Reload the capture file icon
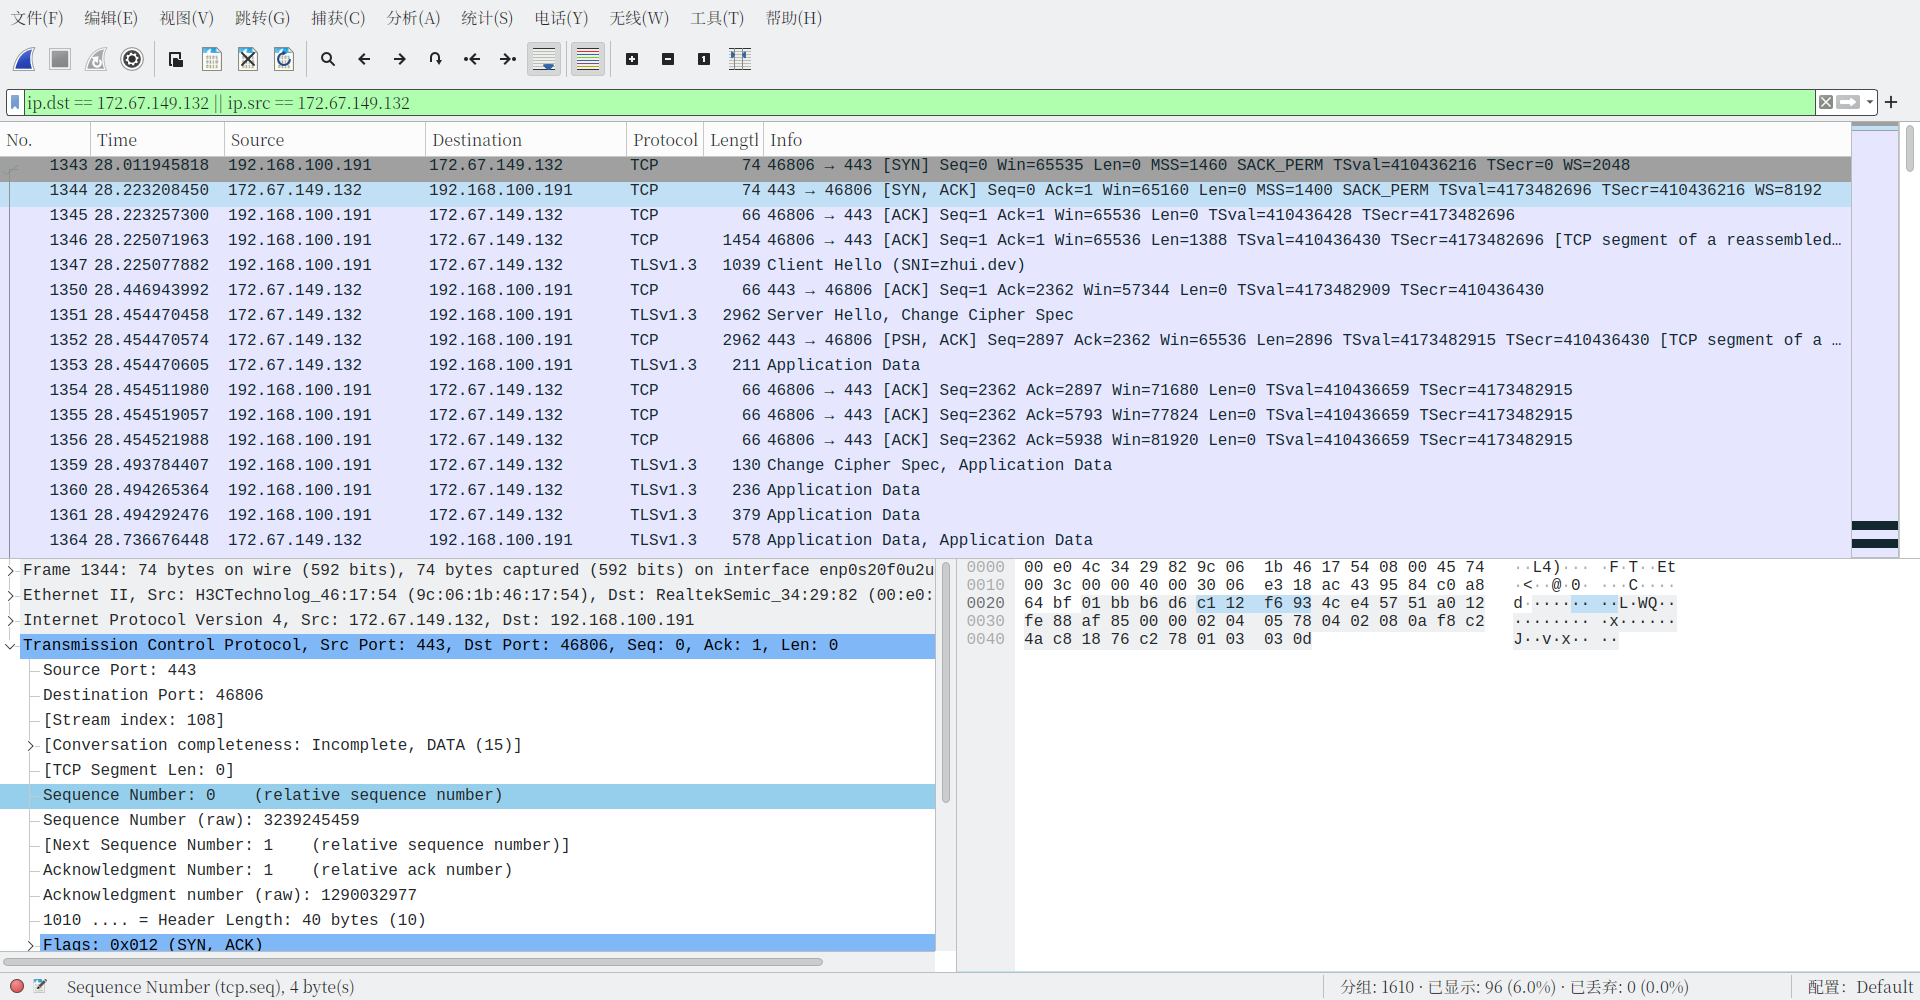Viewport: 1920px width, 1000px height. point(284,59)
